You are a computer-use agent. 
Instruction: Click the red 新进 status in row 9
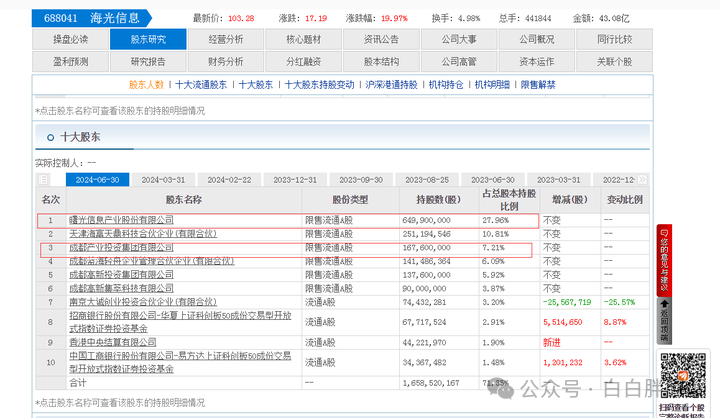551,343
